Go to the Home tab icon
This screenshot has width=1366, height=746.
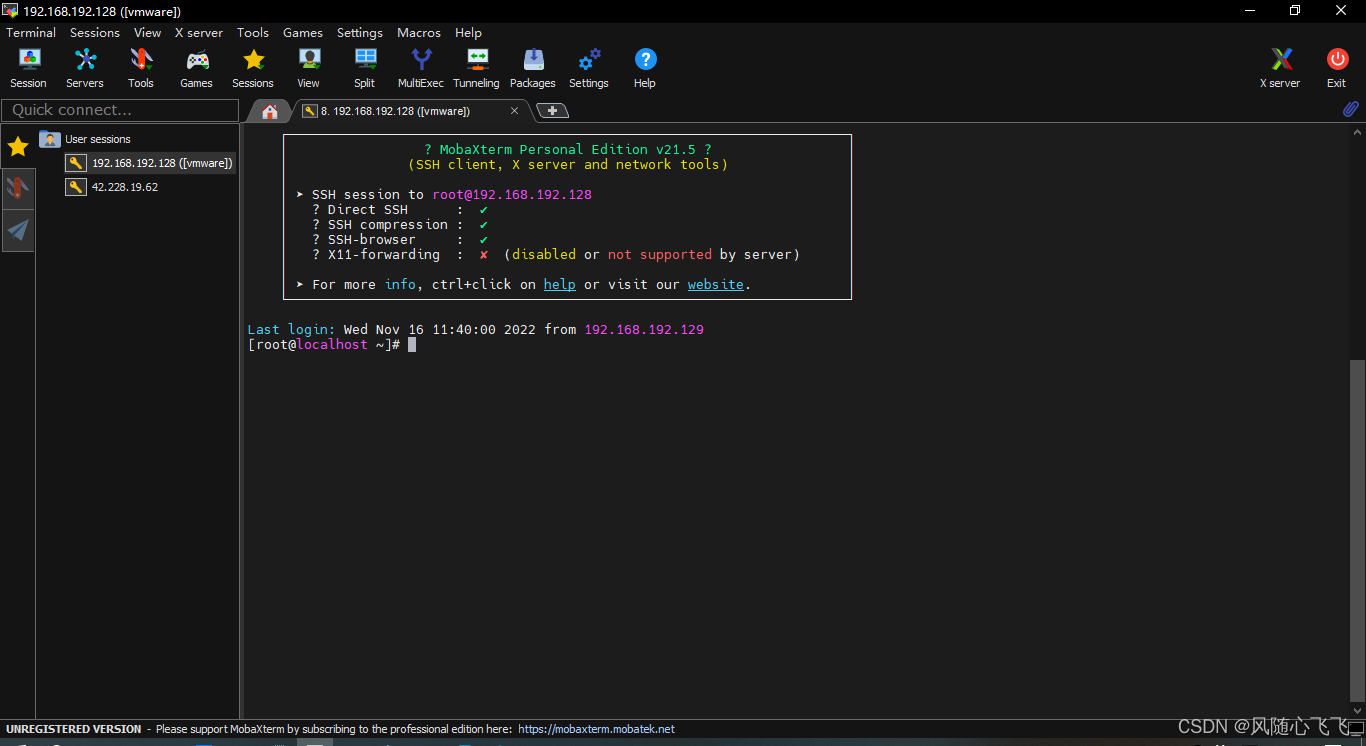(270, 111)
